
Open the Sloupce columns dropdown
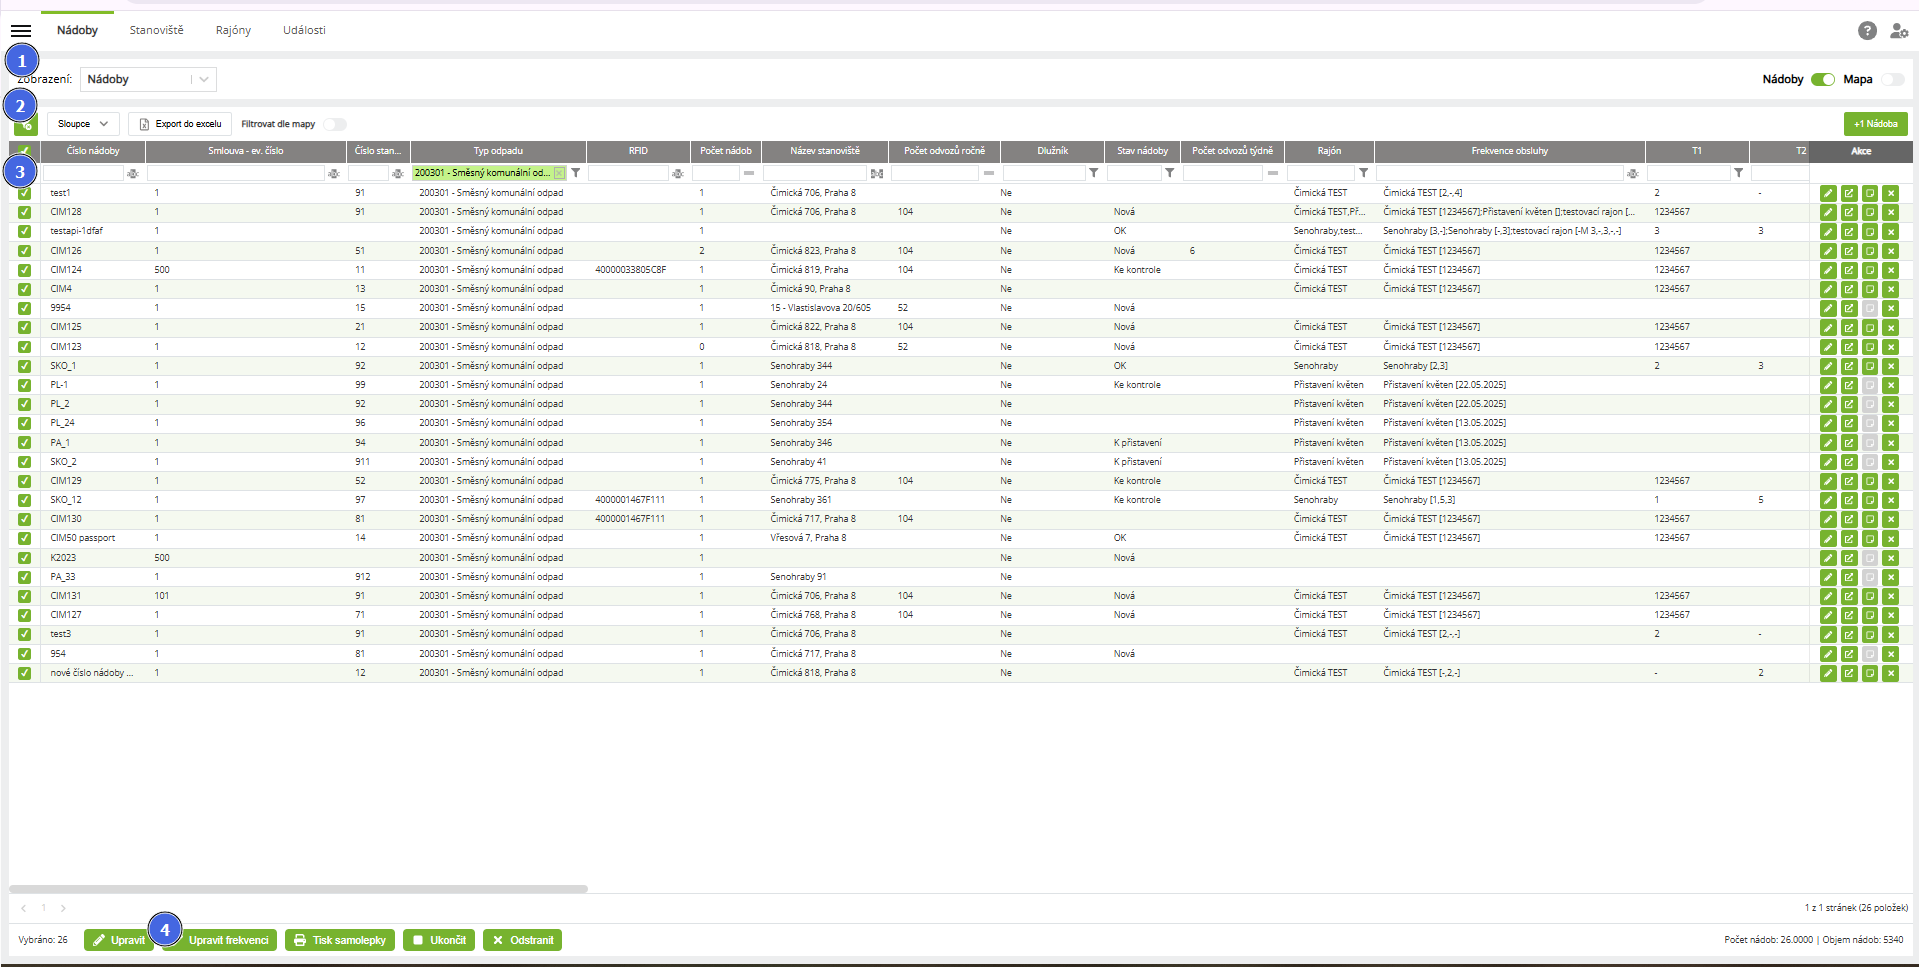(x=83, y=124)
